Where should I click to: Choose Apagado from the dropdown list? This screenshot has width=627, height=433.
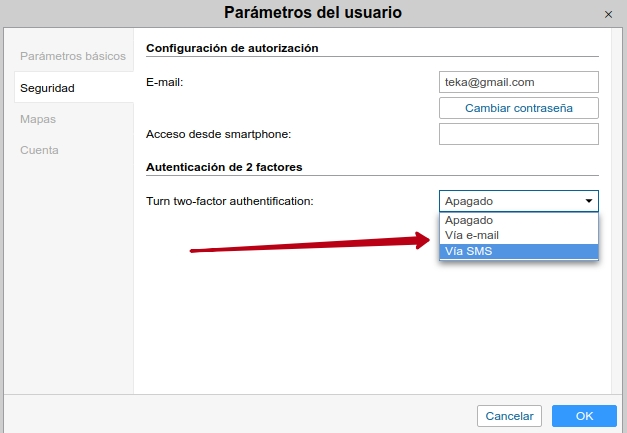[469, 220]
